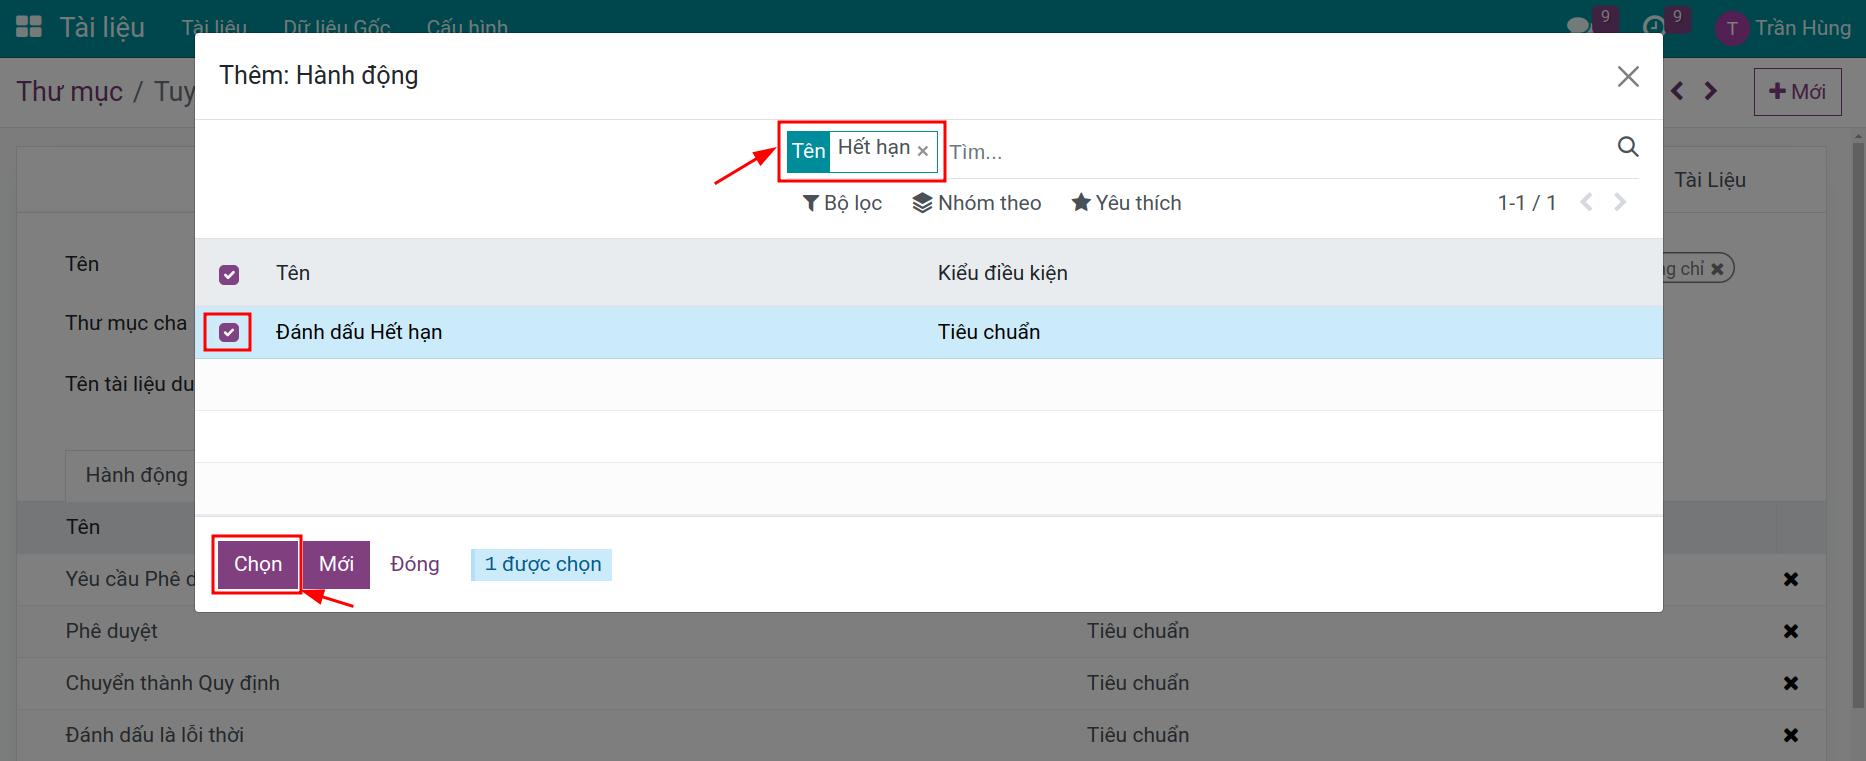Viewport: 1866px width, 761px height.
Task: Open the Dữ liệu Gốc menu
Action: coord(337,27)
